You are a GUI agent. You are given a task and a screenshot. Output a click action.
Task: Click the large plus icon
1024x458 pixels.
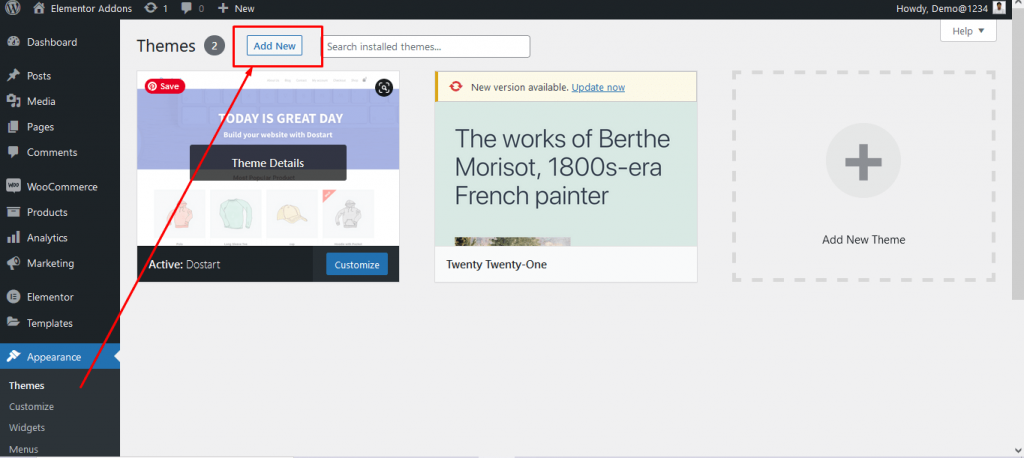click(863, 161)
